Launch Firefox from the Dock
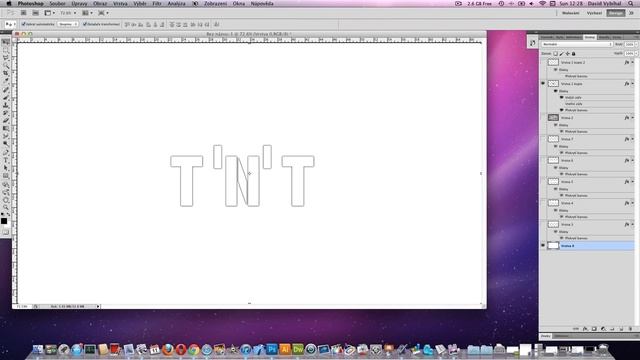The height and width of the screenshot is (360, 640). pos(167,349)
